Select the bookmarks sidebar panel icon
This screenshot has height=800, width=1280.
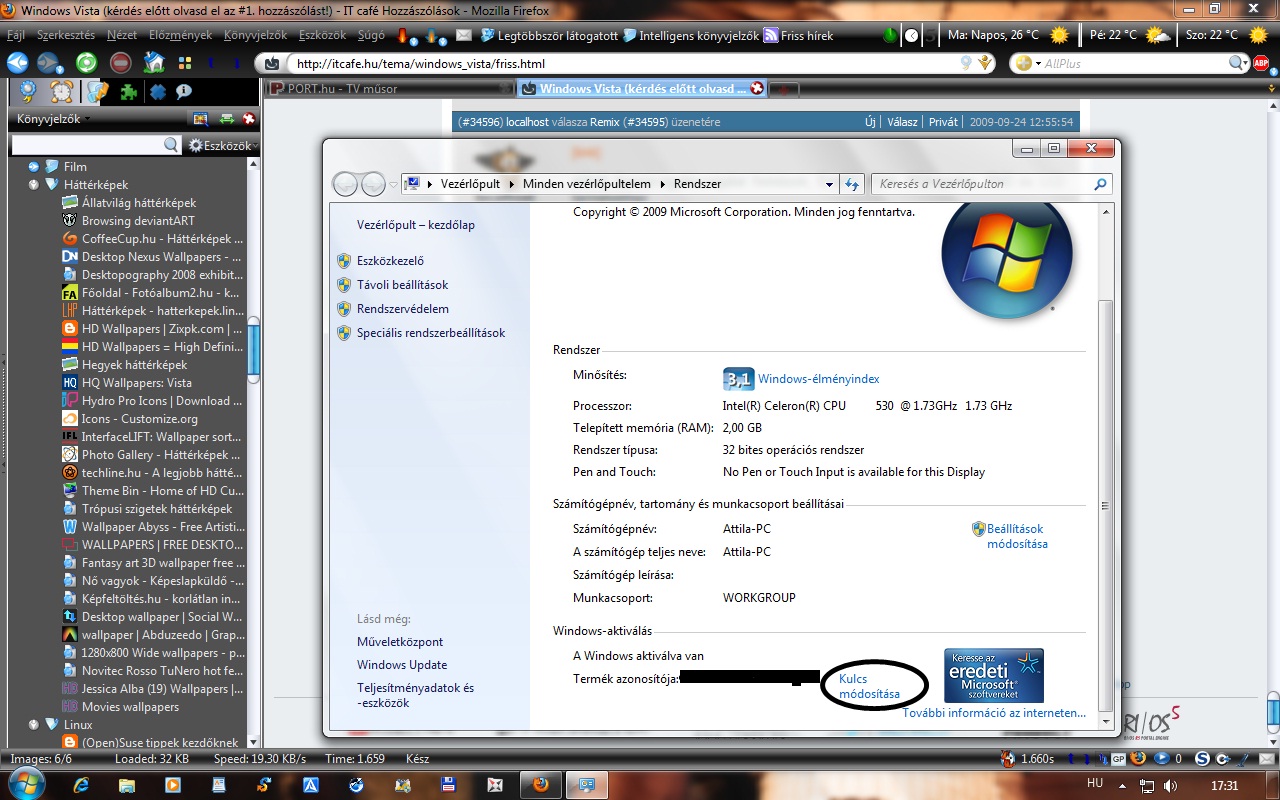(96, 92)
